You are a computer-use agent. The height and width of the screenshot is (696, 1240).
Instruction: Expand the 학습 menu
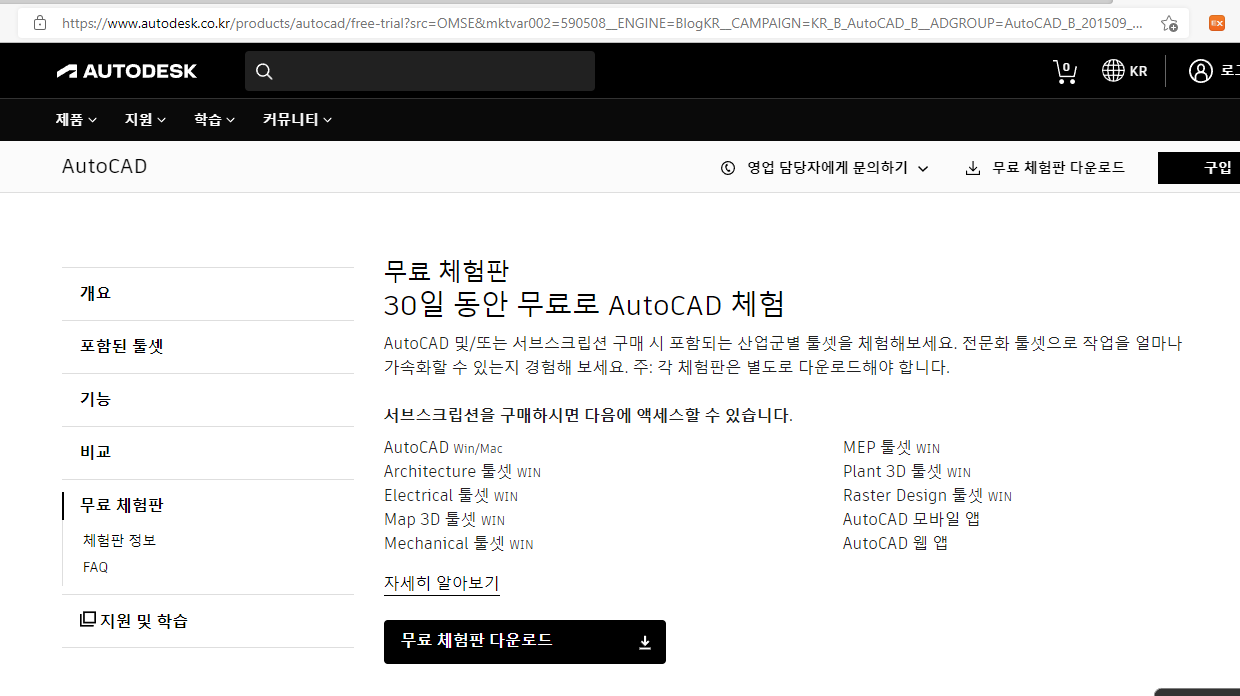(x=215, y=120)
